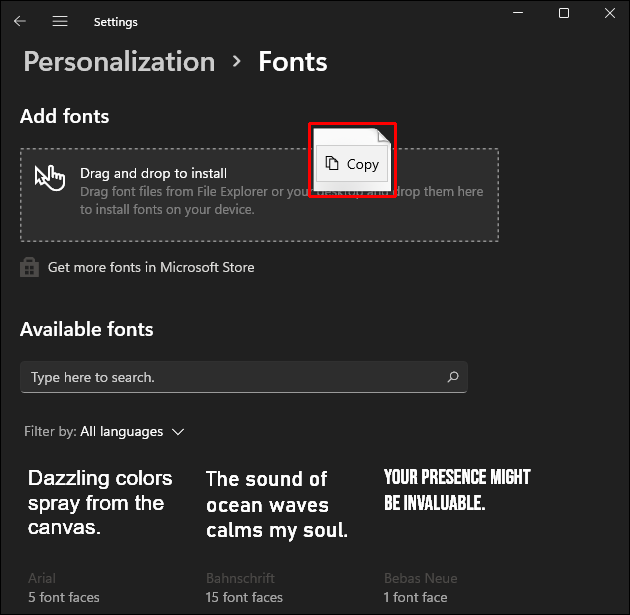Click the Copy label in drag tooltip

tap(363, 164)
